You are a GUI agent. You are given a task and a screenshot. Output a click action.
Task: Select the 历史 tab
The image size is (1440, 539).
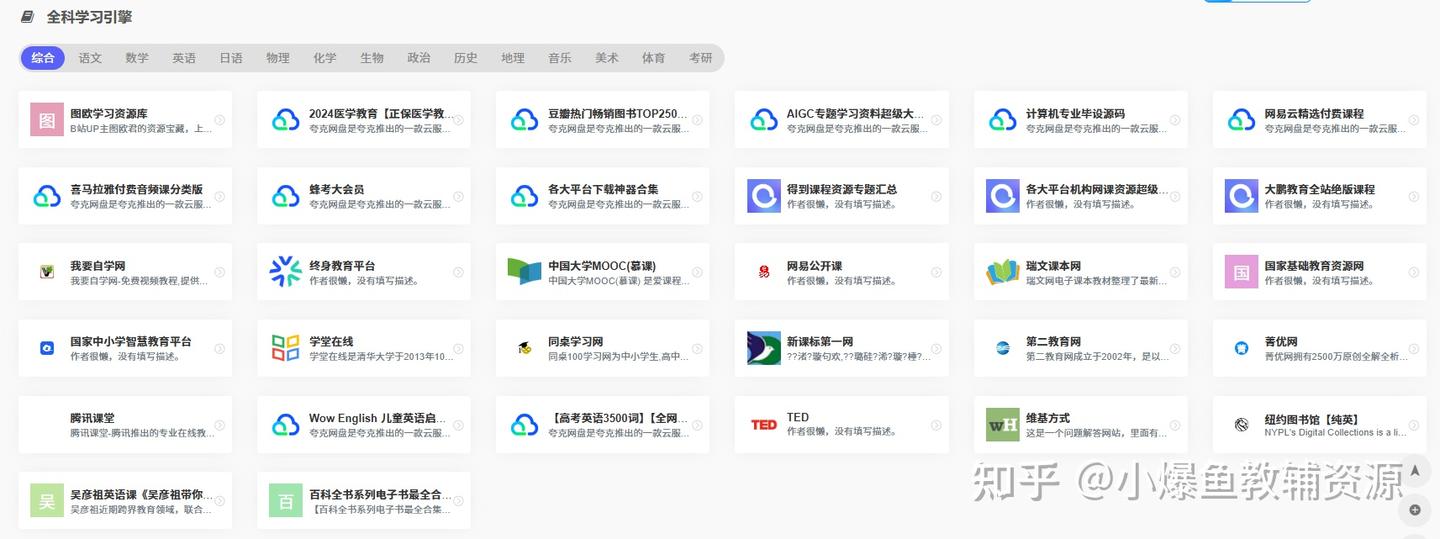pyautogui.click(x=466, y=58)
